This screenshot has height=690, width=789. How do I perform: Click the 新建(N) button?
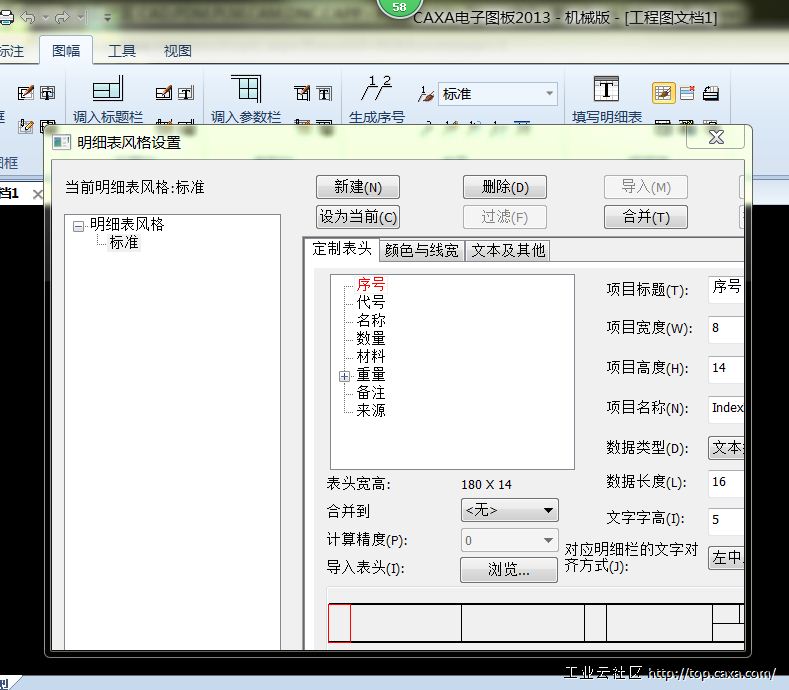[358, 187]
